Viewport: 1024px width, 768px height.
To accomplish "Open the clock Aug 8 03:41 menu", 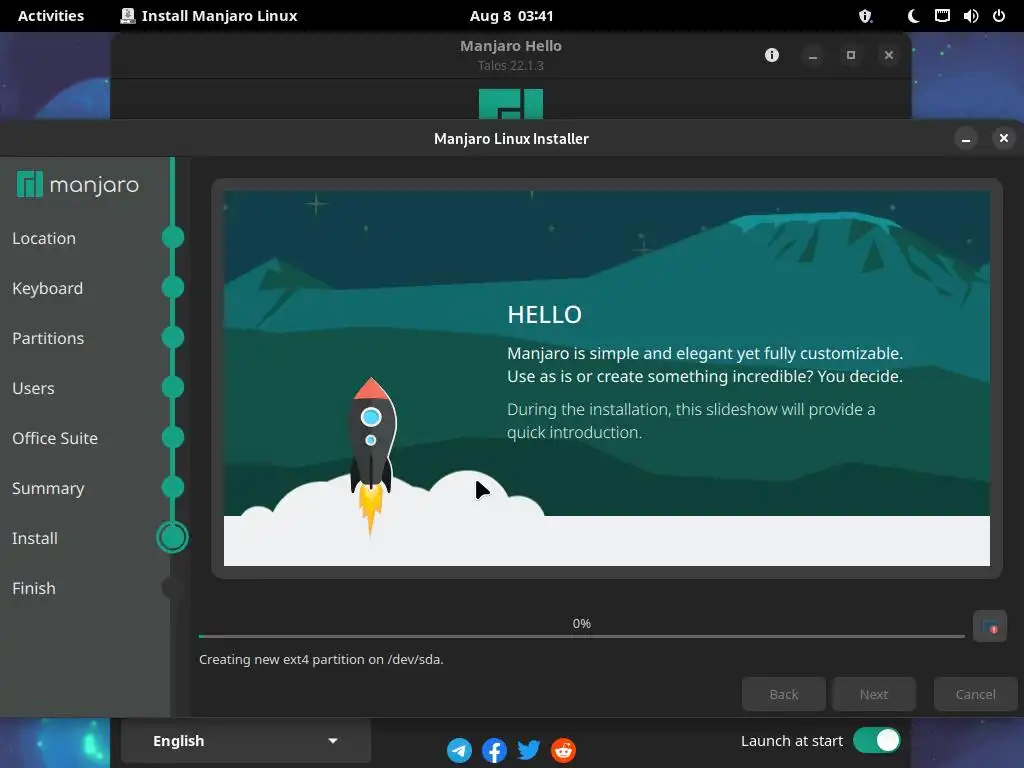I will click(511, 16).
